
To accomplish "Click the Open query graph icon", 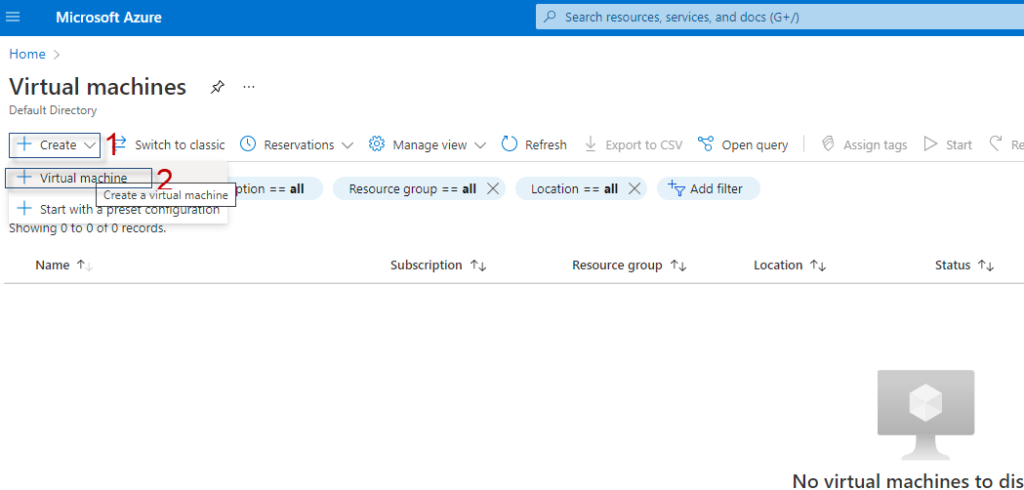I will point(705,144).
